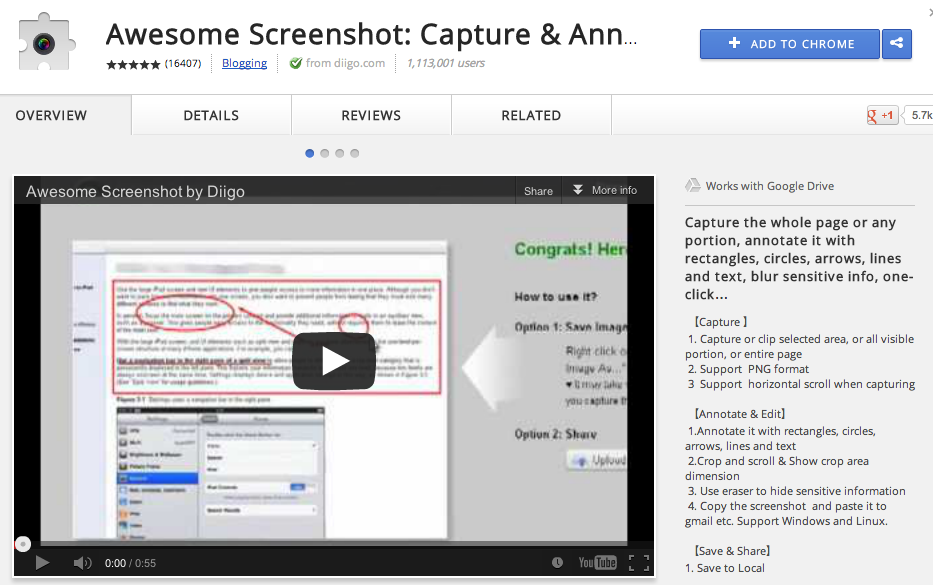The width and height of the screenshot is (933, 585).
Task: Open the video on YouTube via logo
Action: tap(597, 562)
